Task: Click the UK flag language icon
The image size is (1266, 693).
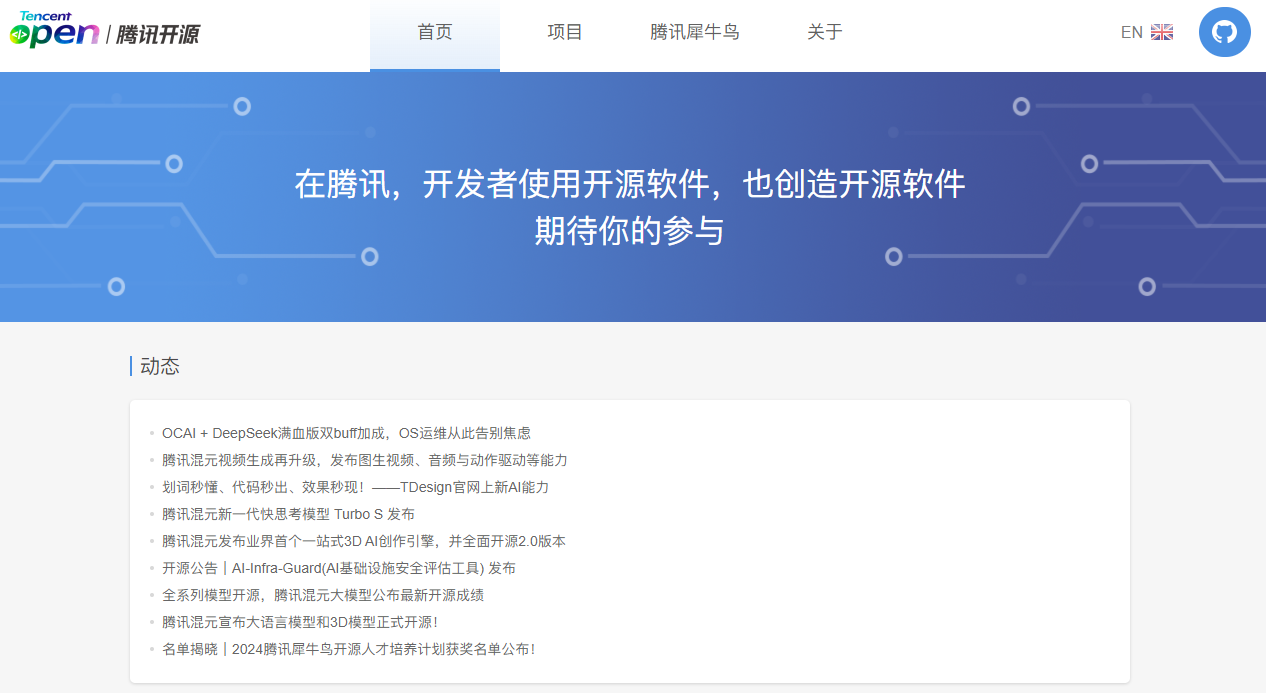Action: pos(1161,32)
